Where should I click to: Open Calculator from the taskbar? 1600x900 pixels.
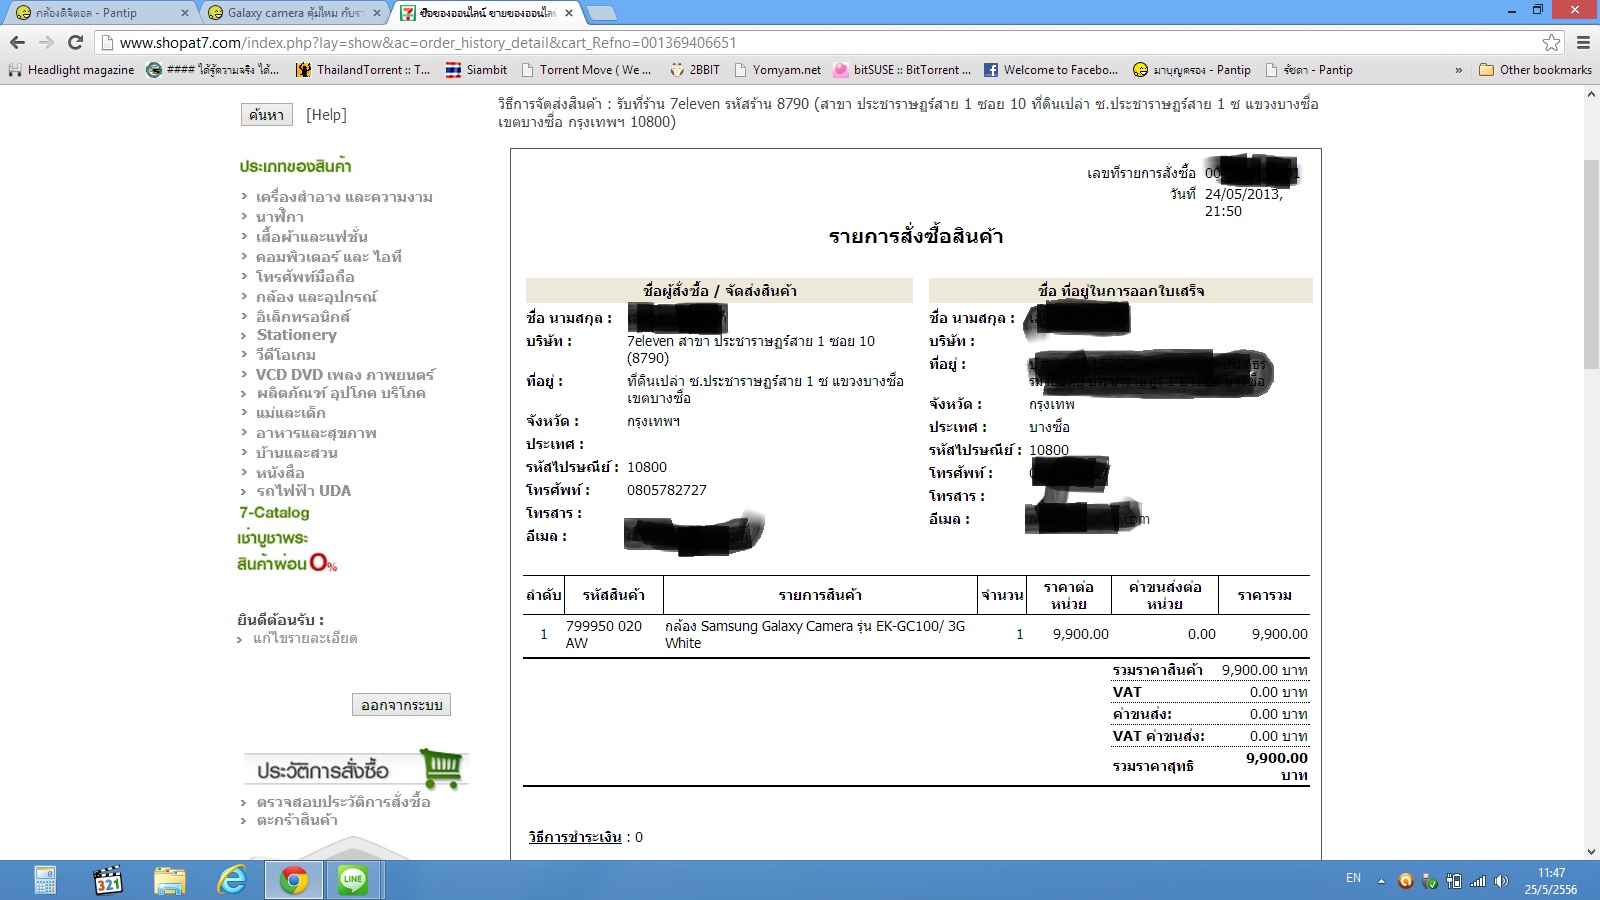click(46, 880)
